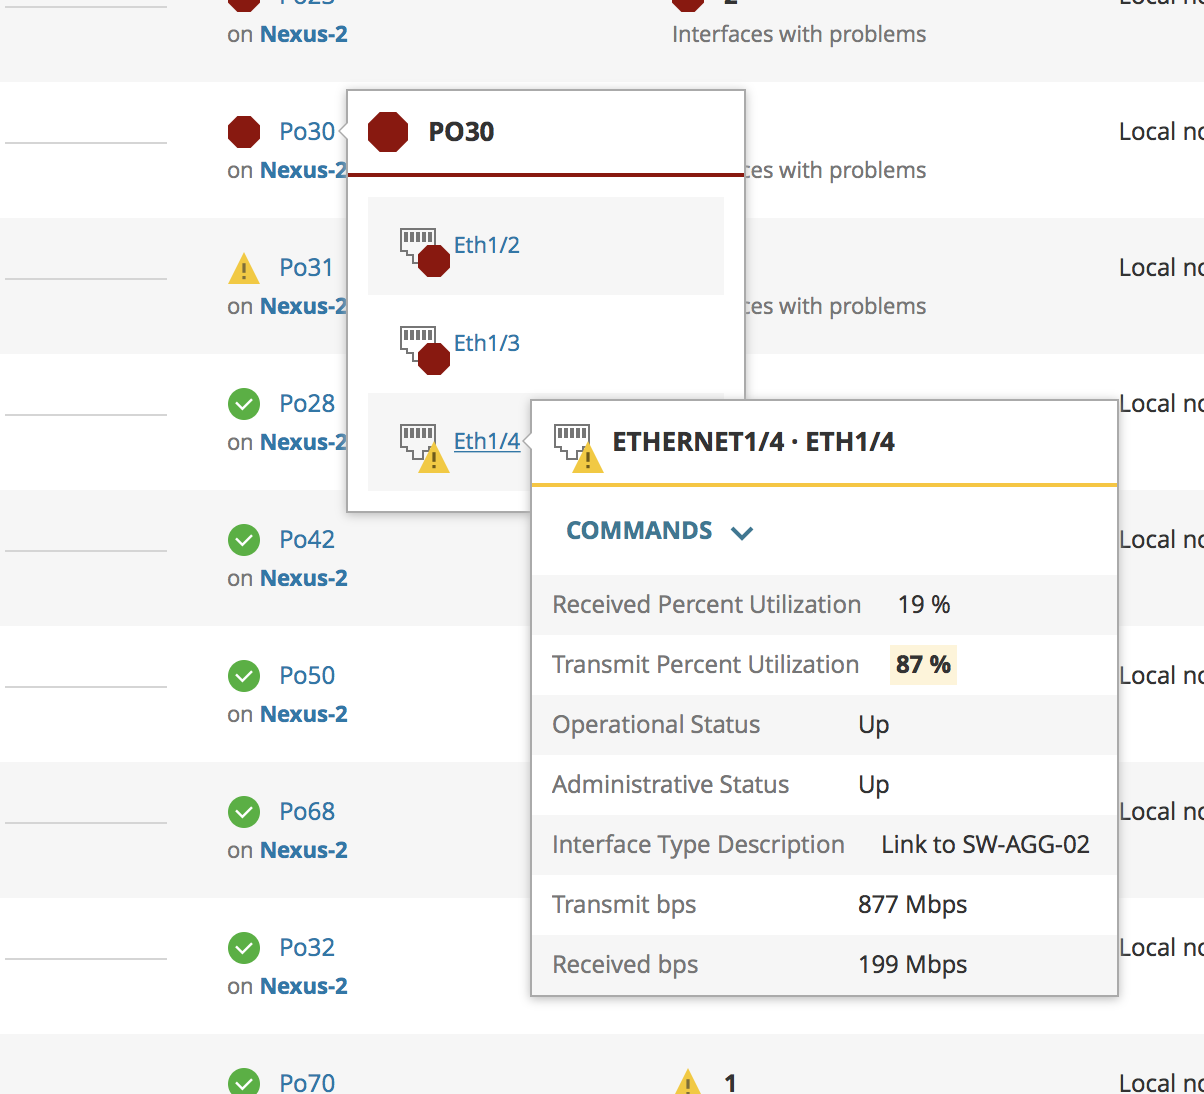Click Nexus-2 device link under Po31
Image resolution: width=1204 pixels, height=1094 pixels.
click(x=303, y=306)
